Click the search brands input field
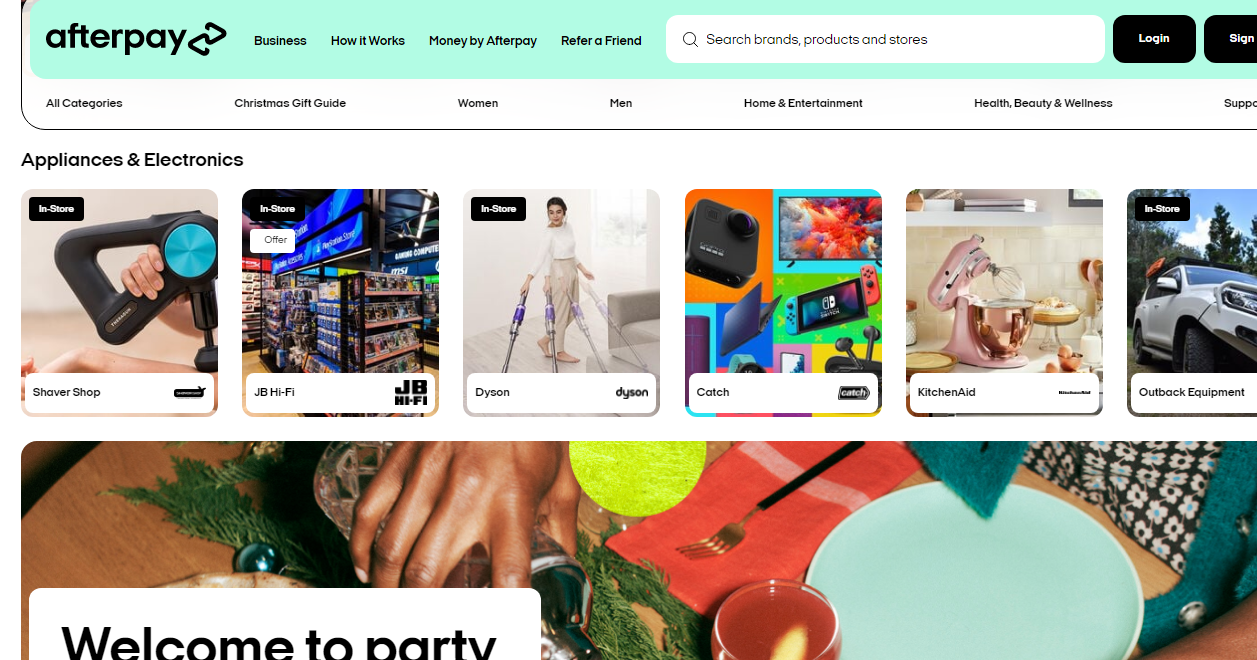Screen dimensions: 1257x660 (885, 39)
